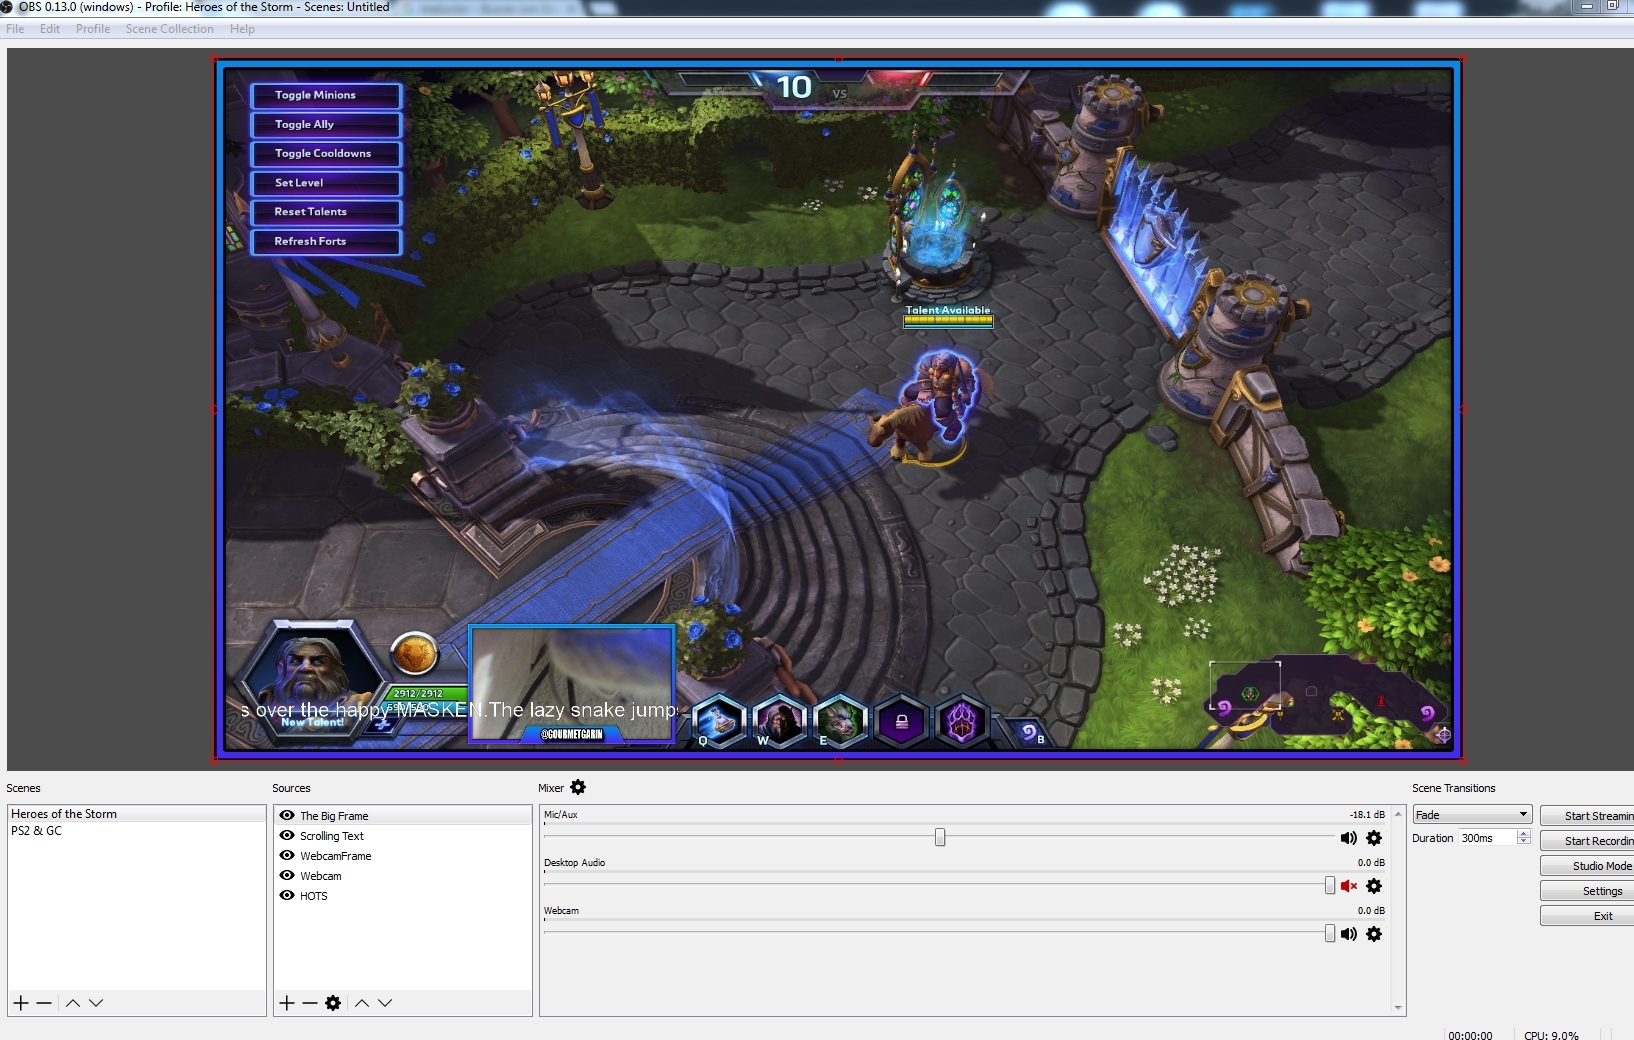Viewport: 1634px width, 1040px height.
Task: Click Start Recording button
Action: [x=1588, y=841]
